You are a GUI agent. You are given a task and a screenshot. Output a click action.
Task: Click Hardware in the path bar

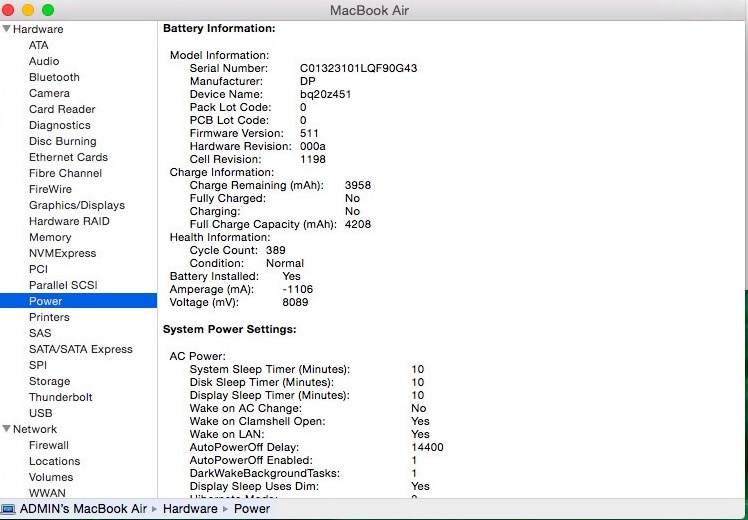pos(190,509)
